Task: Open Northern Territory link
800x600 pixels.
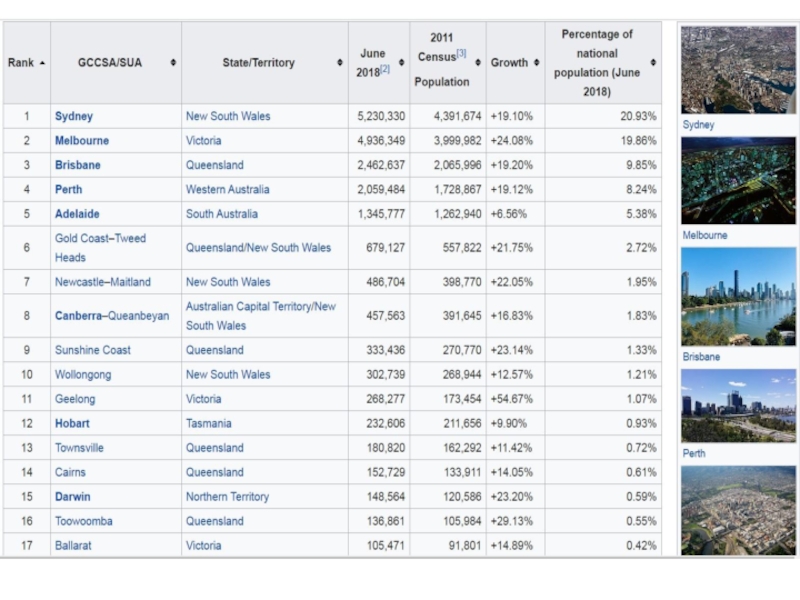Action: pos(227,497)
